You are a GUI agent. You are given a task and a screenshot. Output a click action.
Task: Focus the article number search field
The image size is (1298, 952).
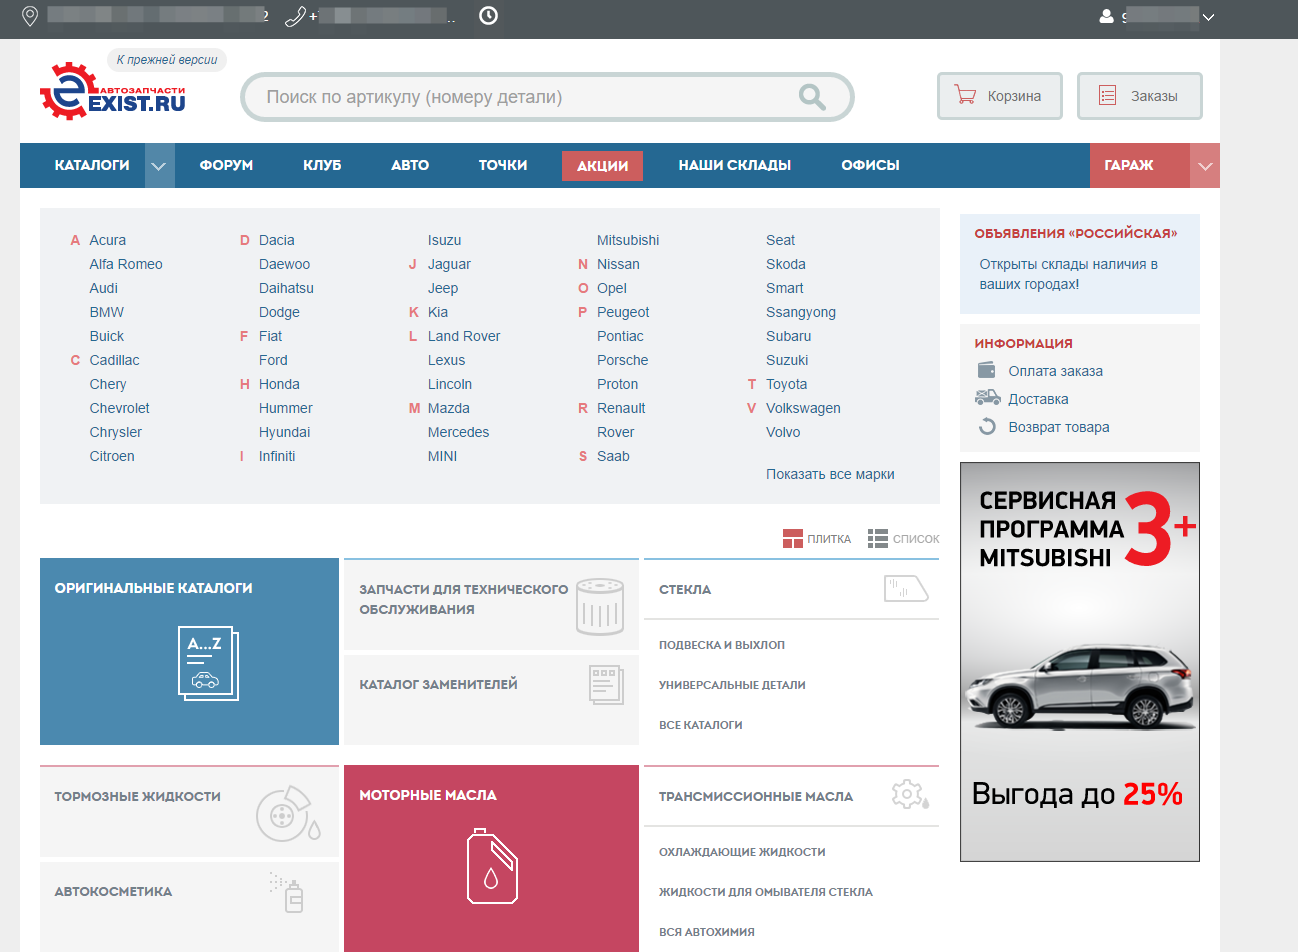pos(547,97)
